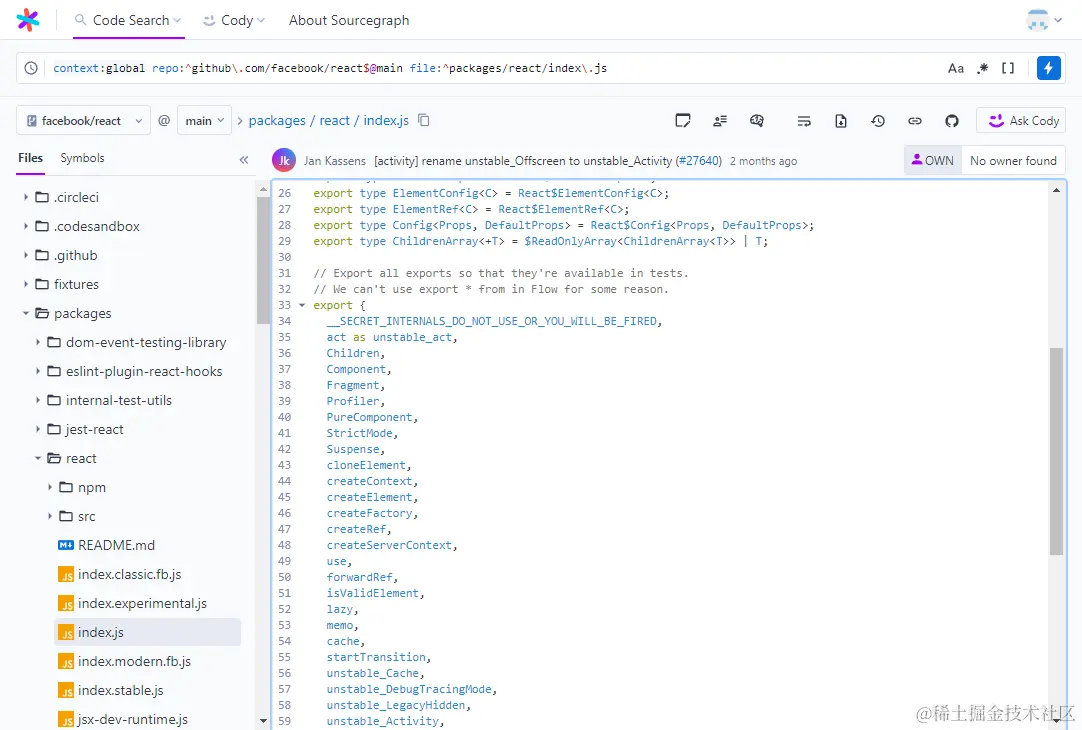The height and width of the screenshot is (730, 1082).
Task: Copy file path icon next to index.js
Action: pyautogui.click(x=424, y=120)
